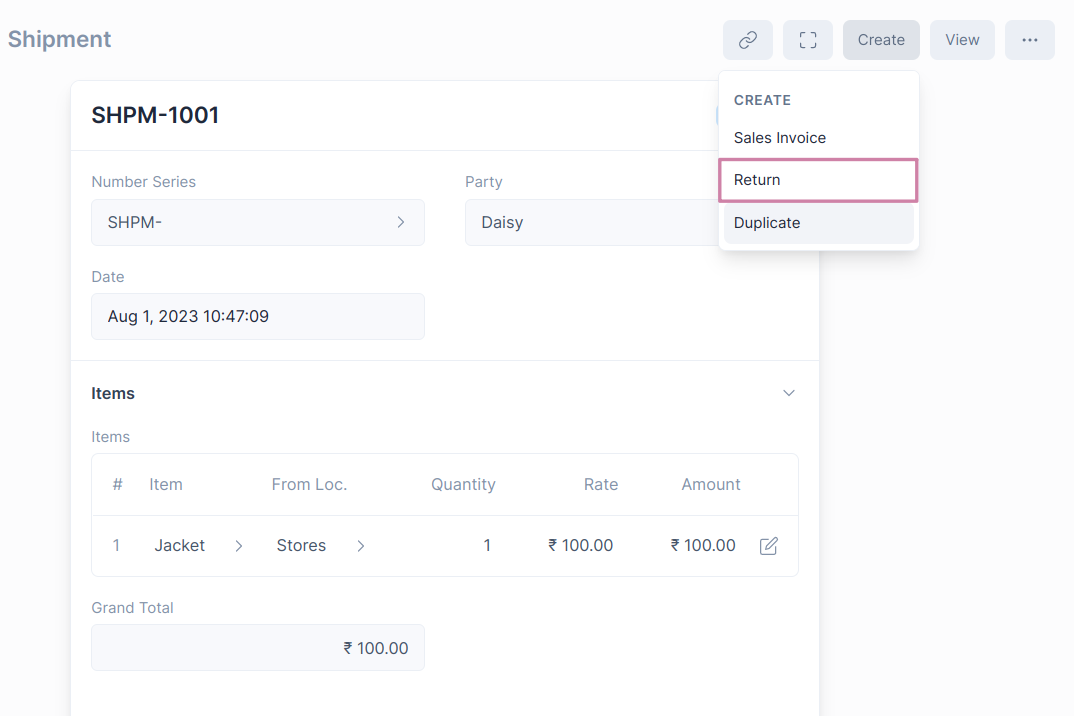Click the Rate cell of Jacket row
The width and height of the screenshot is (1074, 716).
point(581,546)
